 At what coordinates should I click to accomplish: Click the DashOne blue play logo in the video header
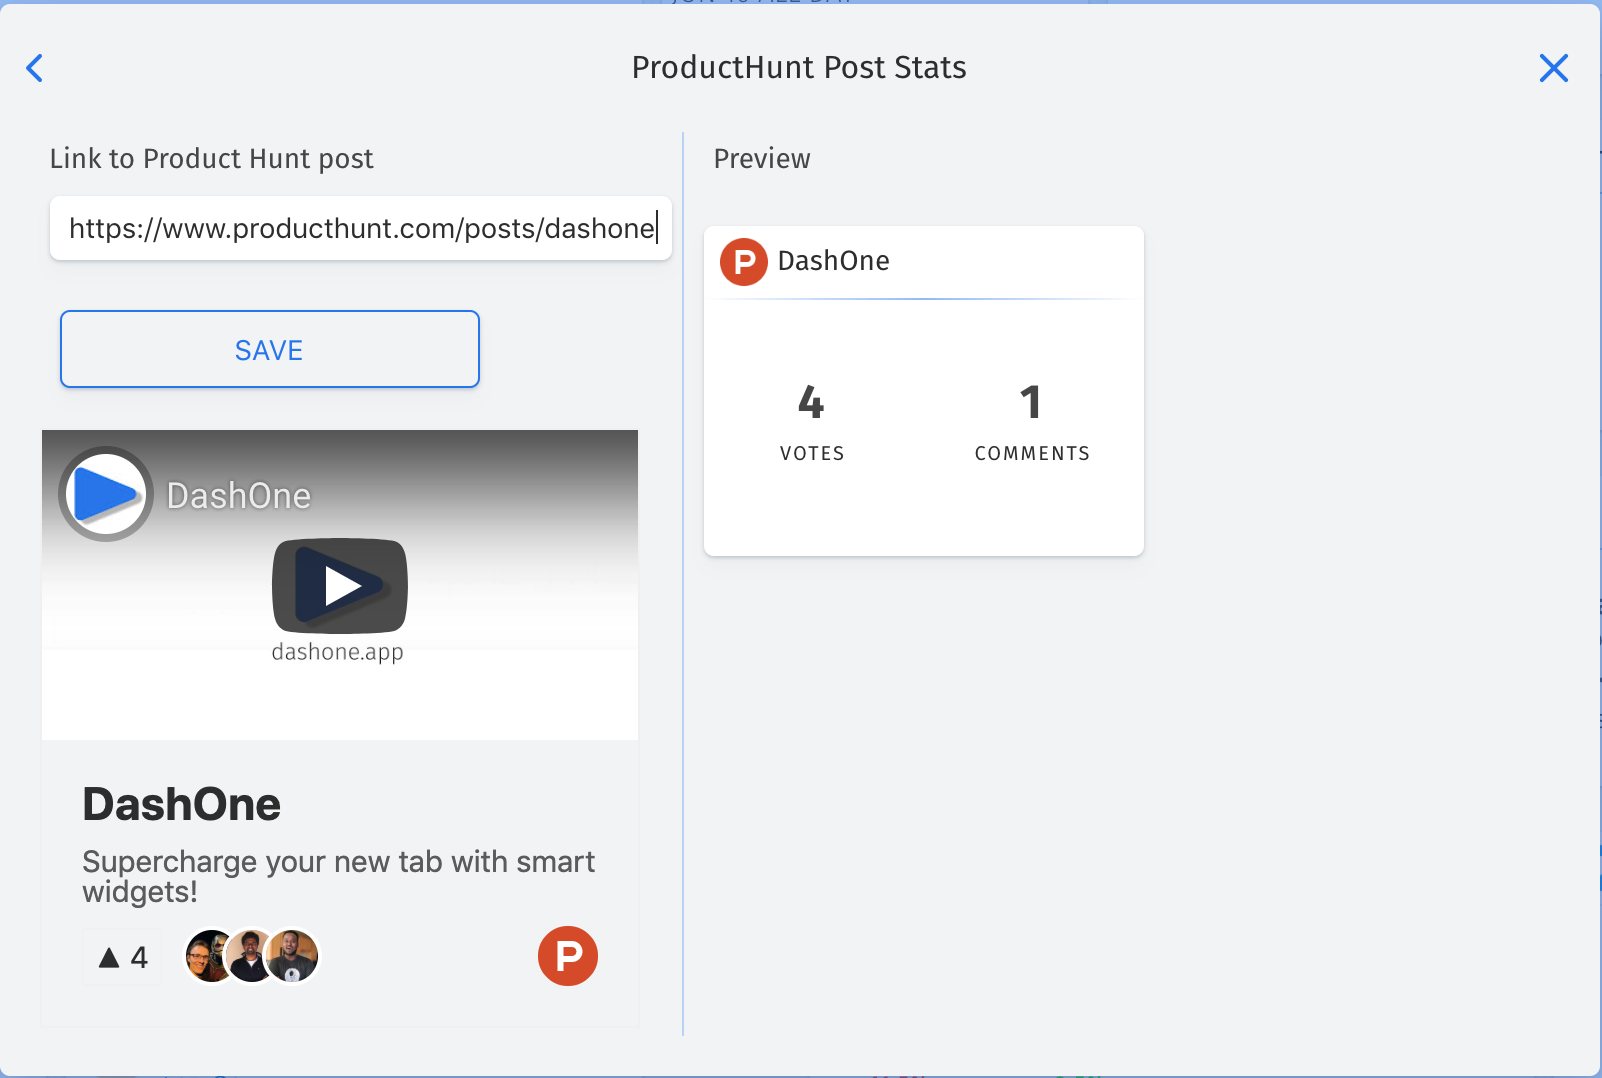click(106, 494)
